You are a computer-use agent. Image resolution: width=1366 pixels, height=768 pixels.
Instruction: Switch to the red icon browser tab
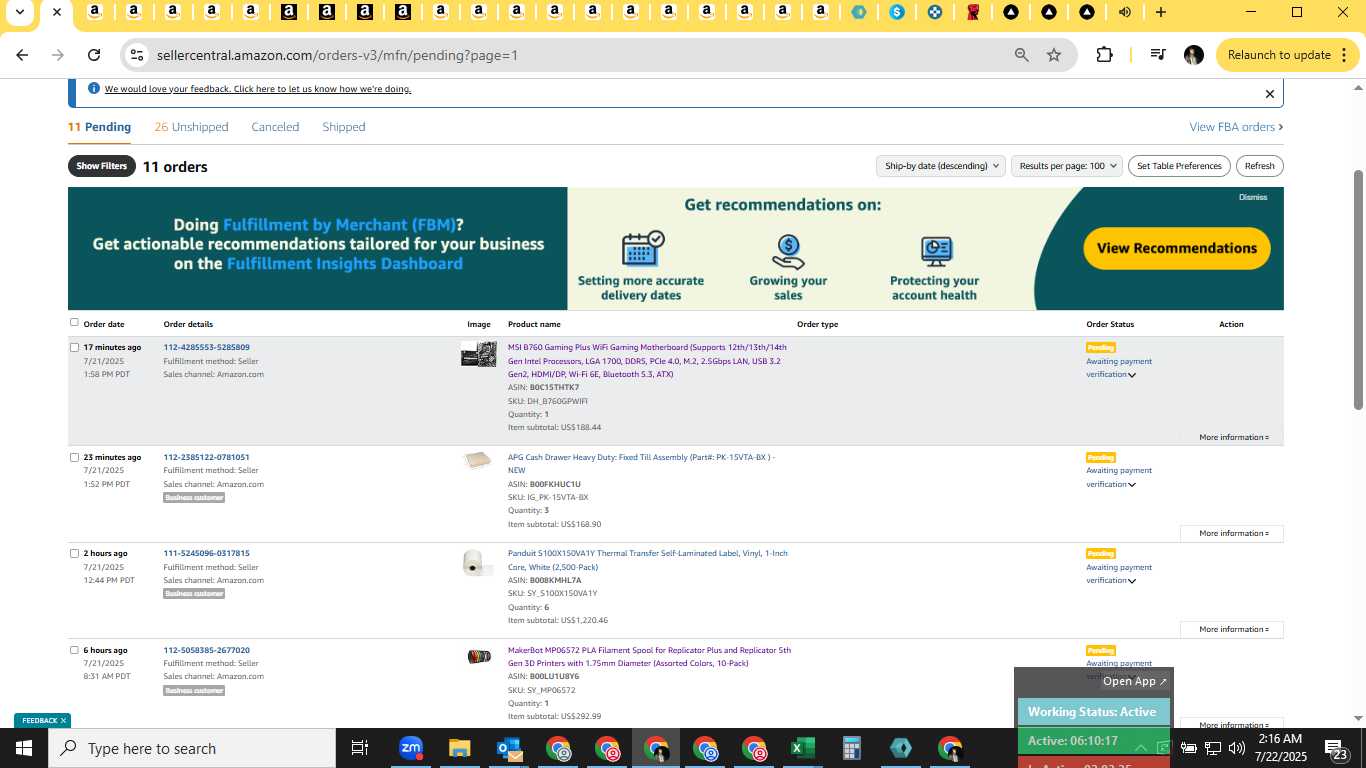(973, 12)
